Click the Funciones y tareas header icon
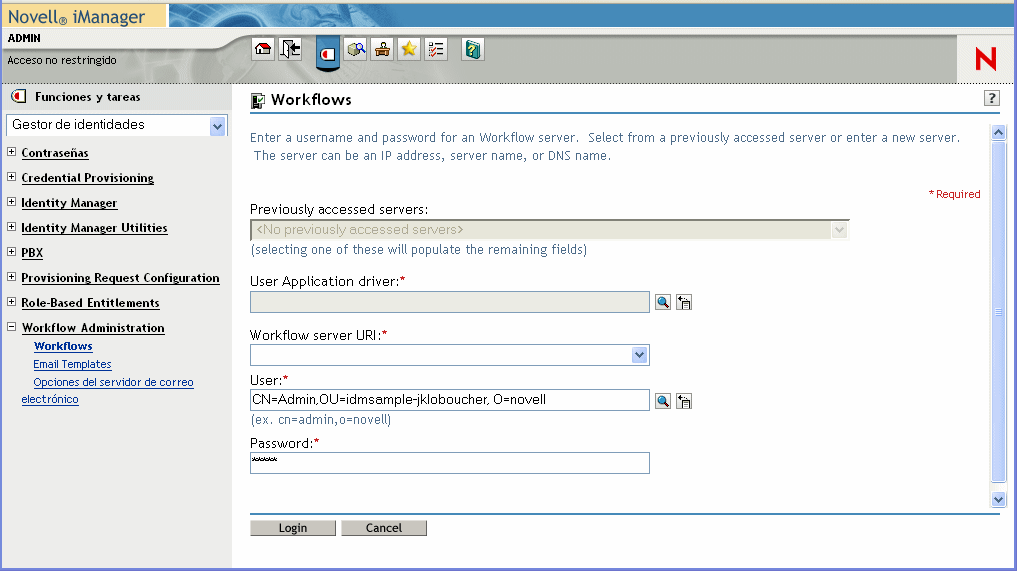This screenshot has height=571, width=1017. (x=19, y=97)
